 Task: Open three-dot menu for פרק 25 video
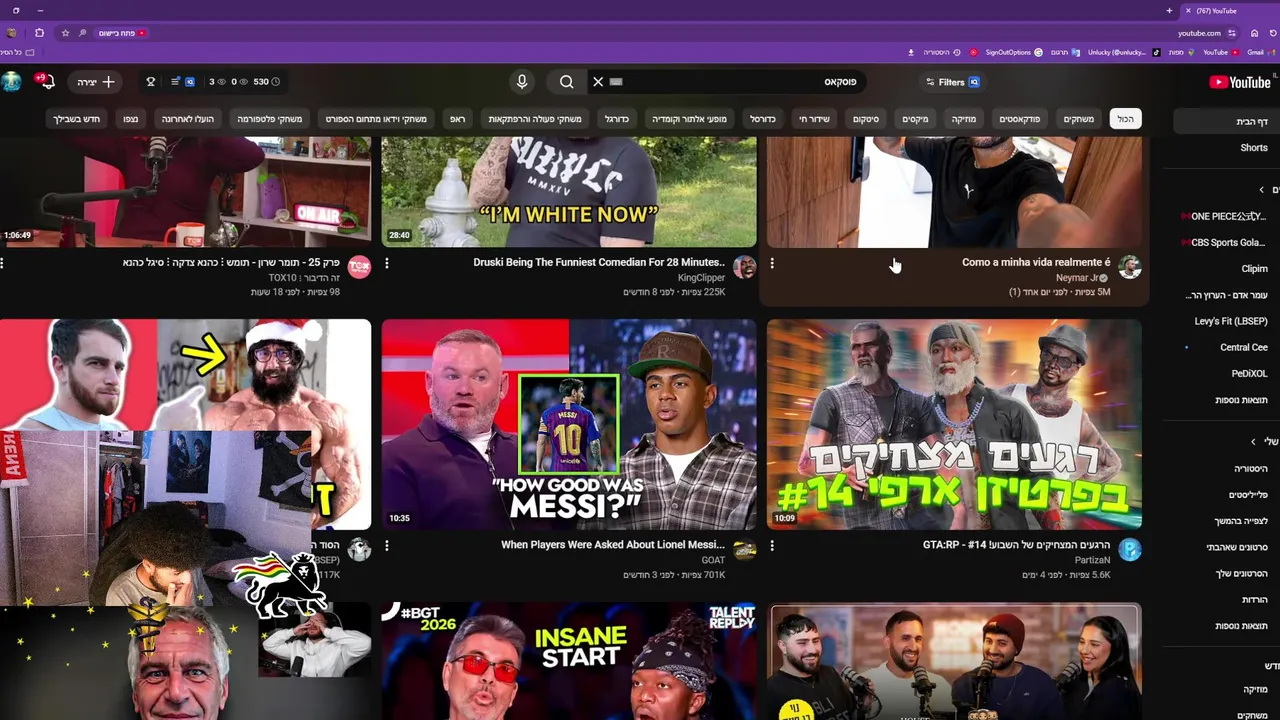tap(3, 263)
